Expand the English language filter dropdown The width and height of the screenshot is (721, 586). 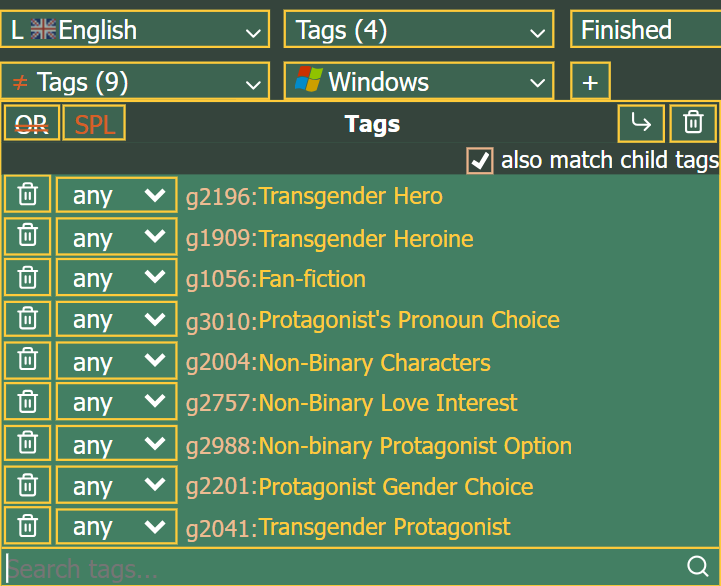point(135,30)
